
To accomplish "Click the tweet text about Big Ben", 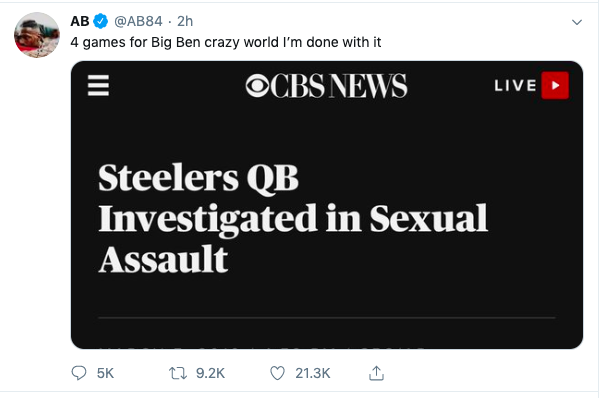I will click(x=226, y=42).
